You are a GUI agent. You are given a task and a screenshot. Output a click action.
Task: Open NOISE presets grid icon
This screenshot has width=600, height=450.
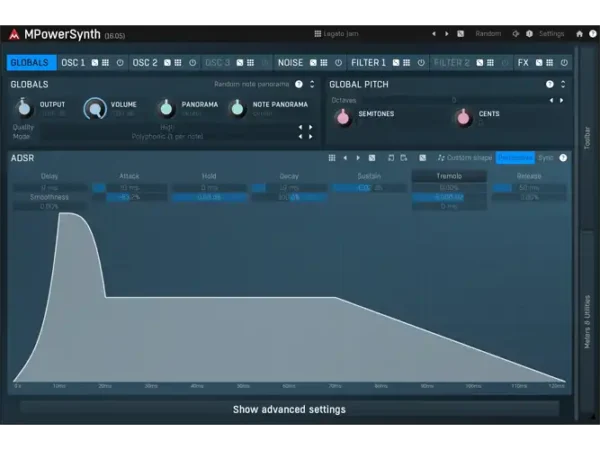(x=324, y=63)
